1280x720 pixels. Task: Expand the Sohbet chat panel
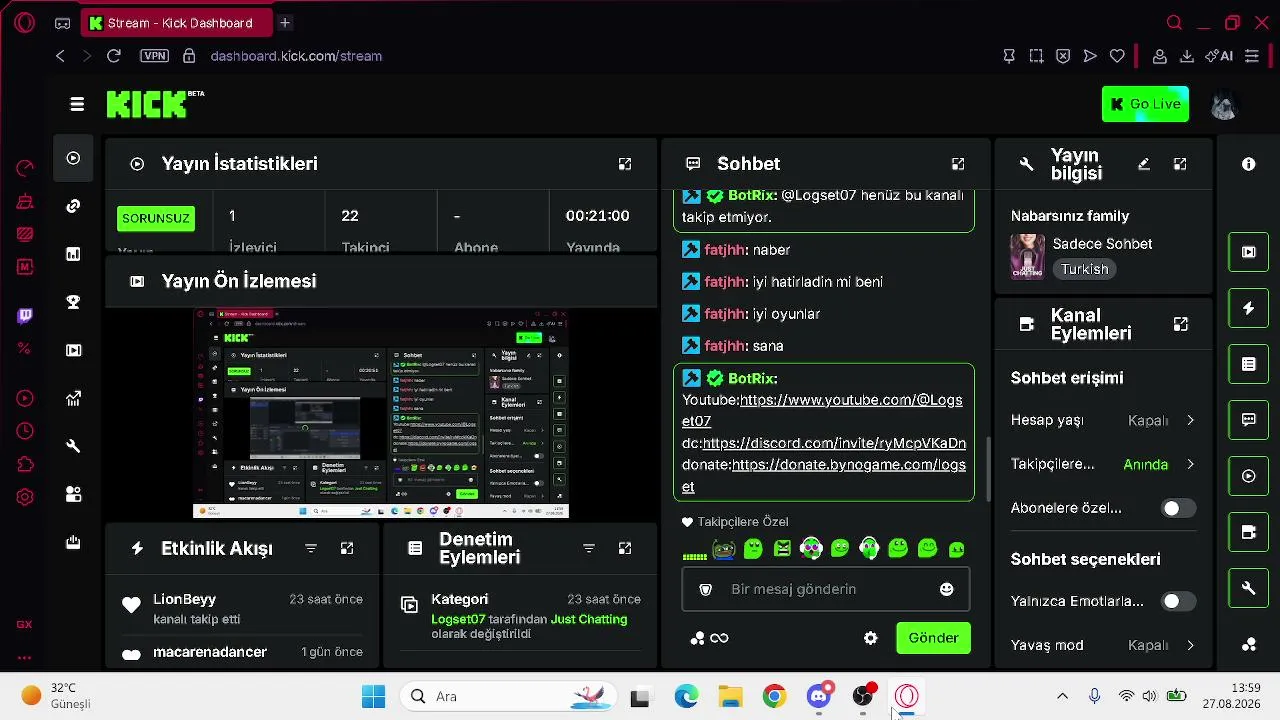pyautogui.click(x=958, y=164)
